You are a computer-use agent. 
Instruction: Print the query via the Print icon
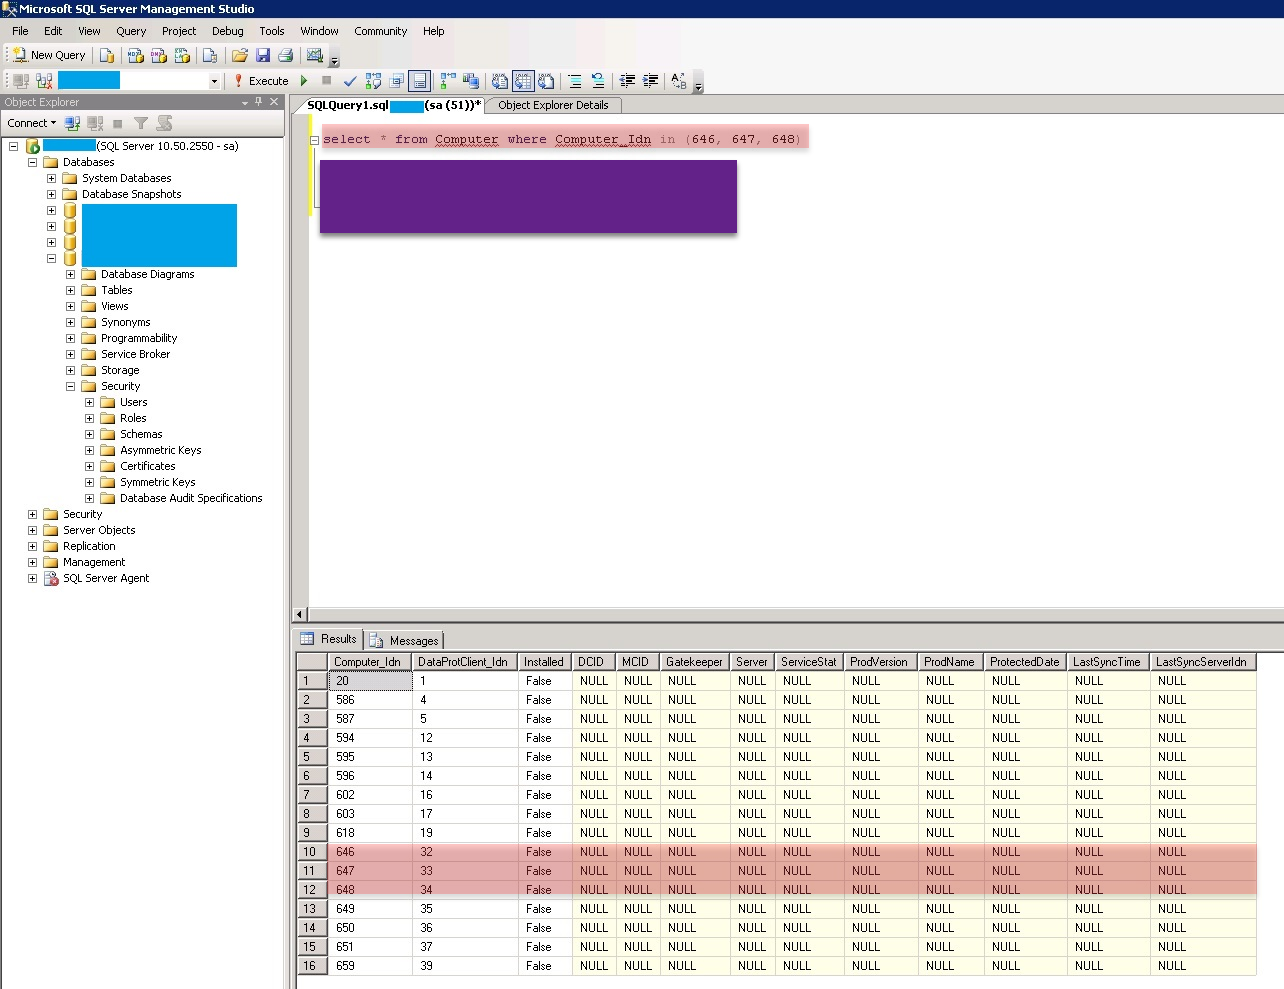286,55
